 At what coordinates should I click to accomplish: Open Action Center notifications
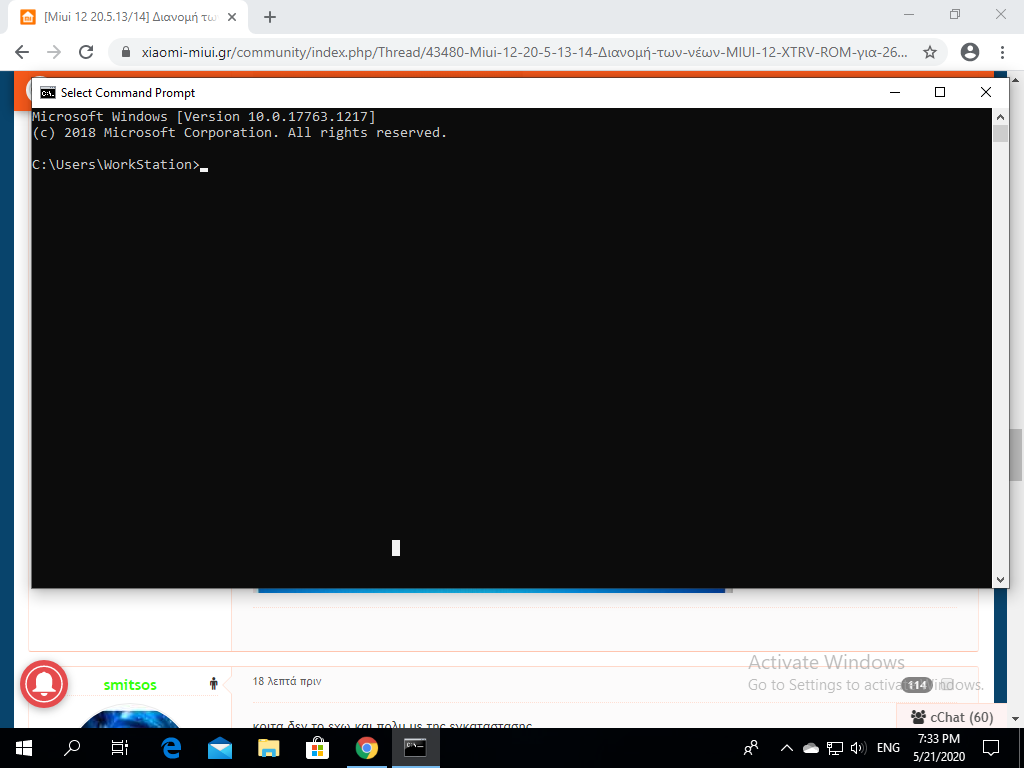pyautogui.click(x=991, y=748)
